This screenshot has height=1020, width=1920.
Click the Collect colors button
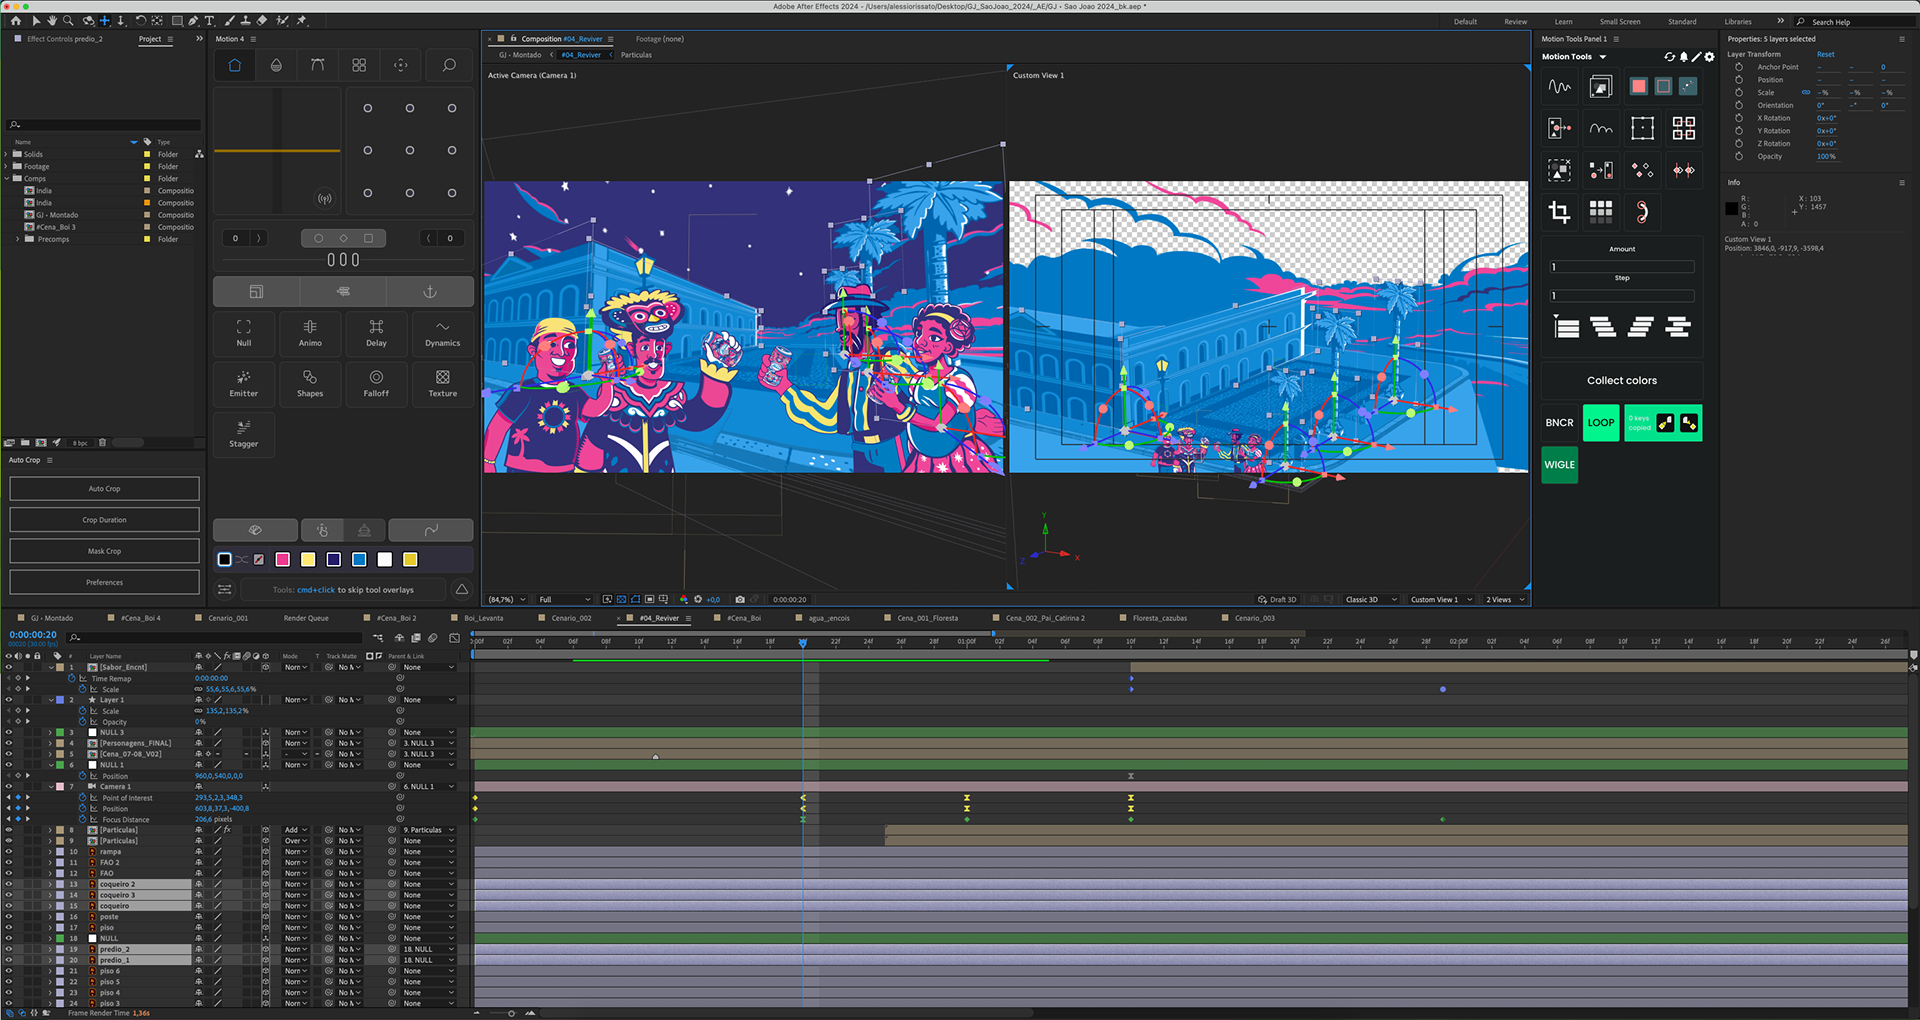coord(1621,381)
